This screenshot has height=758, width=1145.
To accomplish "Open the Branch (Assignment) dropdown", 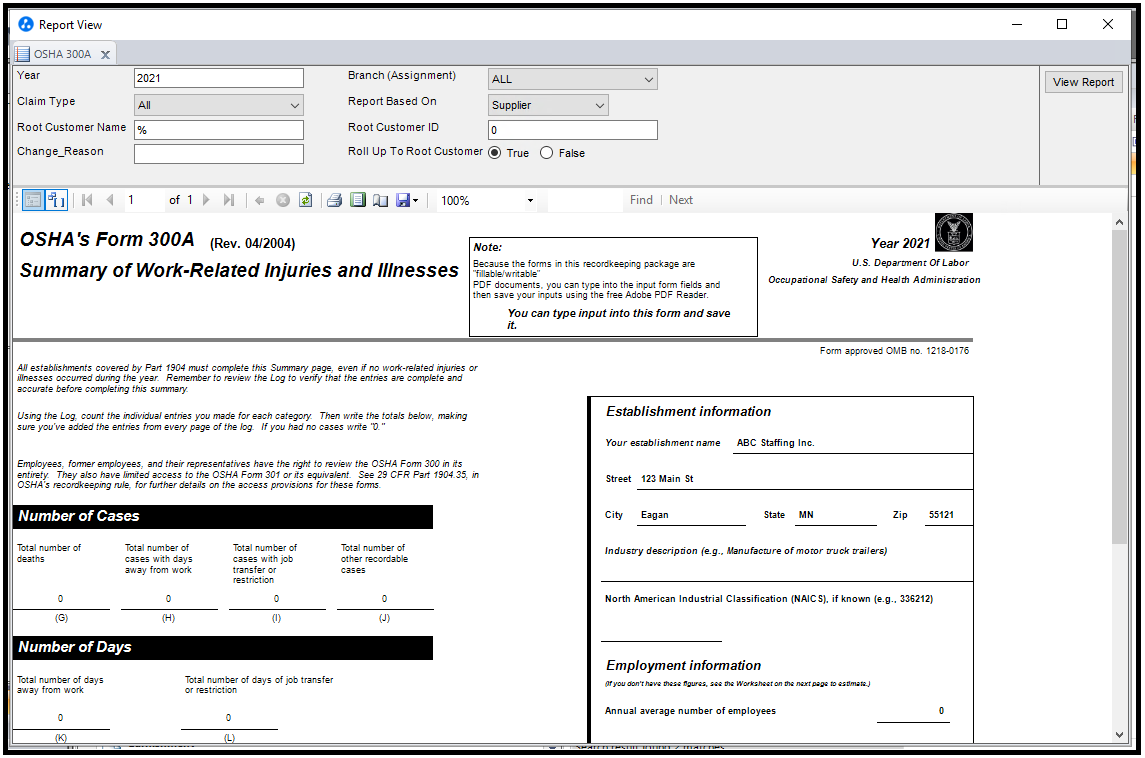I will 572,79.
